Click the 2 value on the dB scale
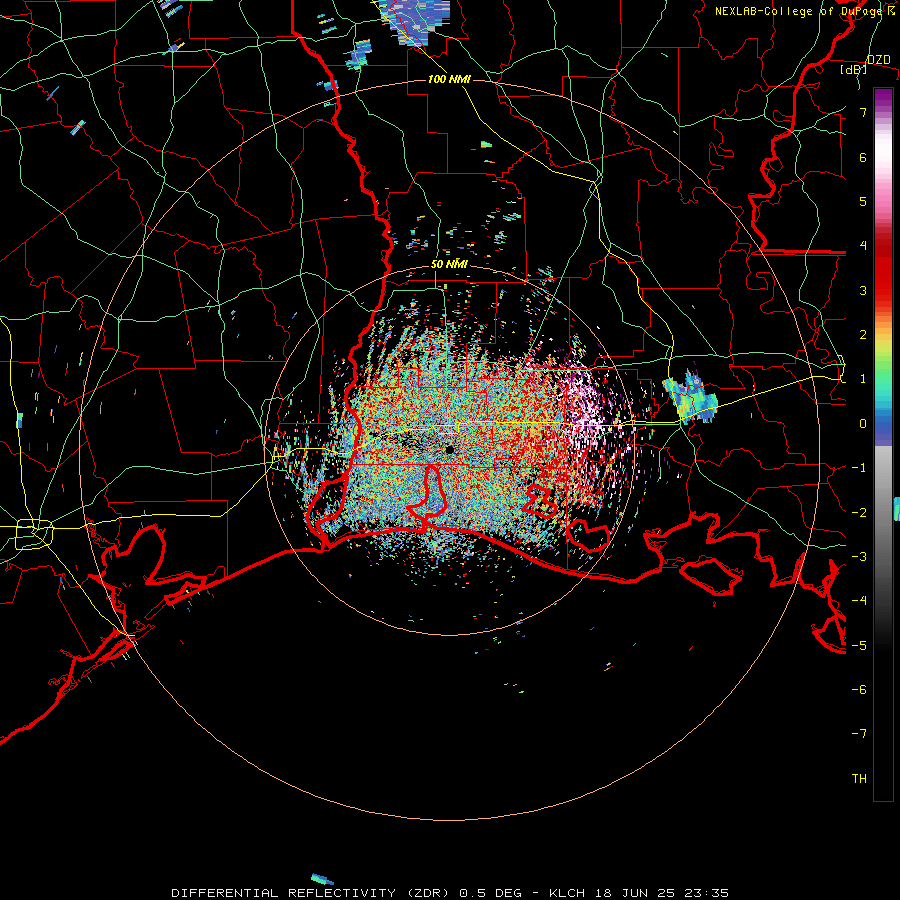900x900 pixels. tap(863, 335)
